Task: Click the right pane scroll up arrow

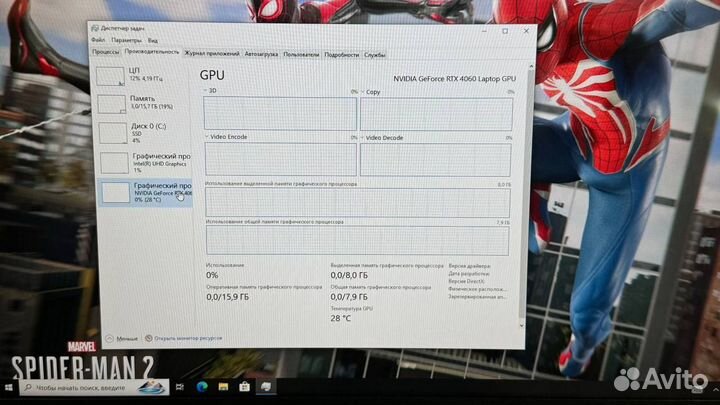Action: (531, 67)
